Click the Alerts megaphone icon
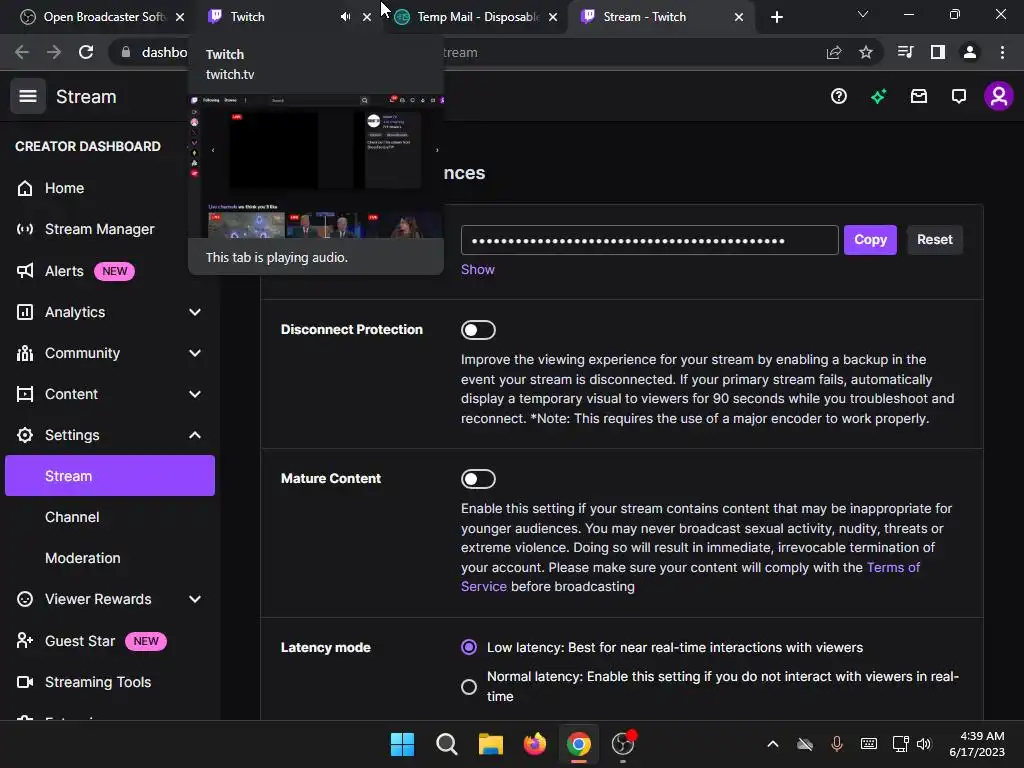The height and width of the screenshot is (768, 1024). coord(25,271)
